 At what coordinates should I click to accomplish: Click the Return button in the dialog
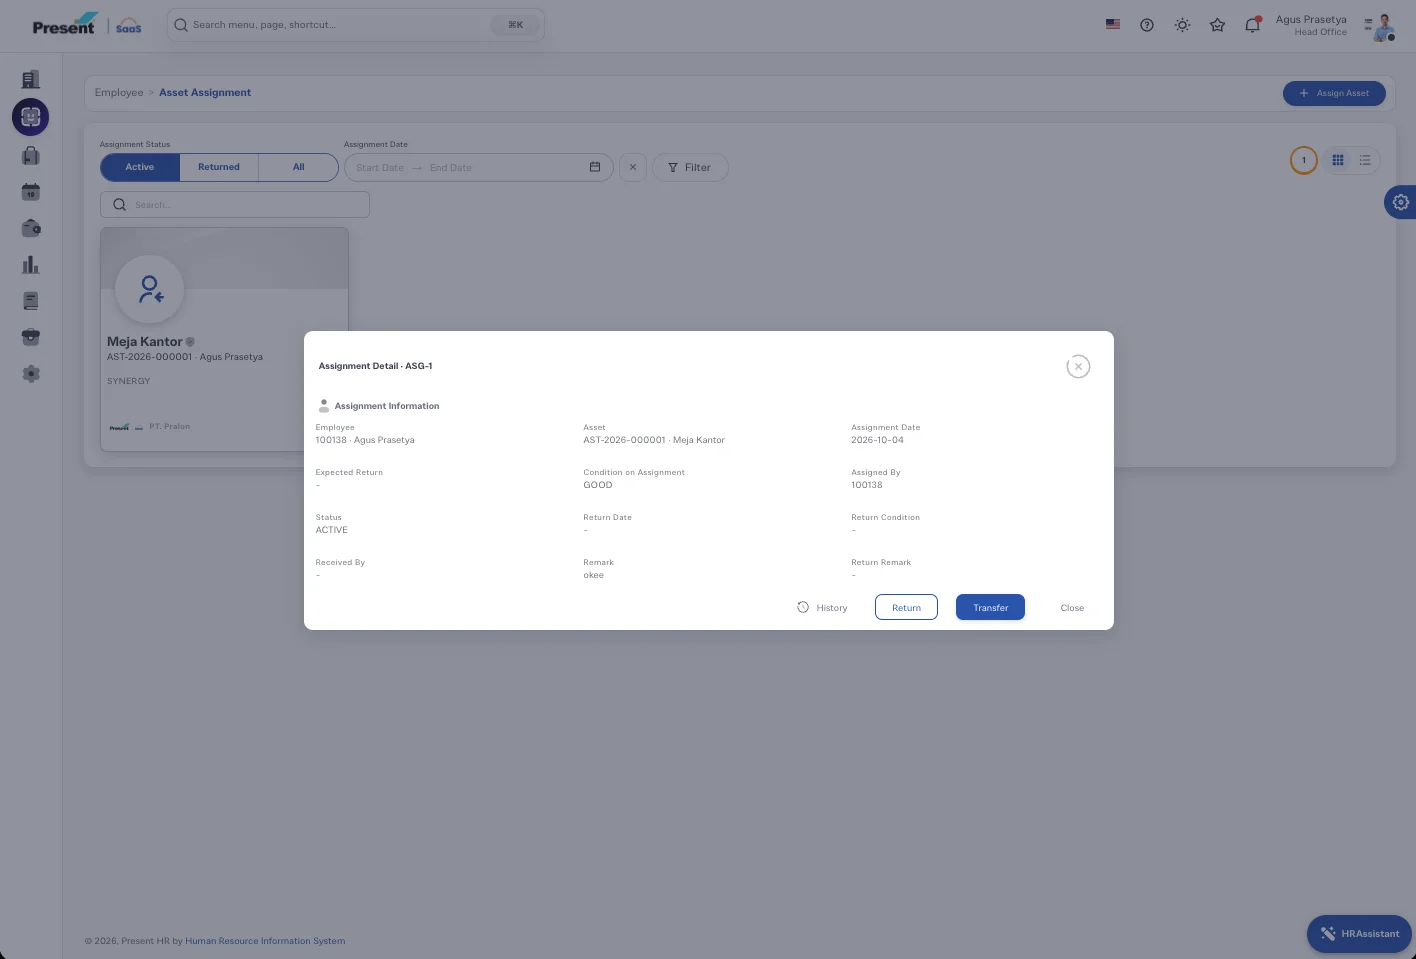(906, 607)
